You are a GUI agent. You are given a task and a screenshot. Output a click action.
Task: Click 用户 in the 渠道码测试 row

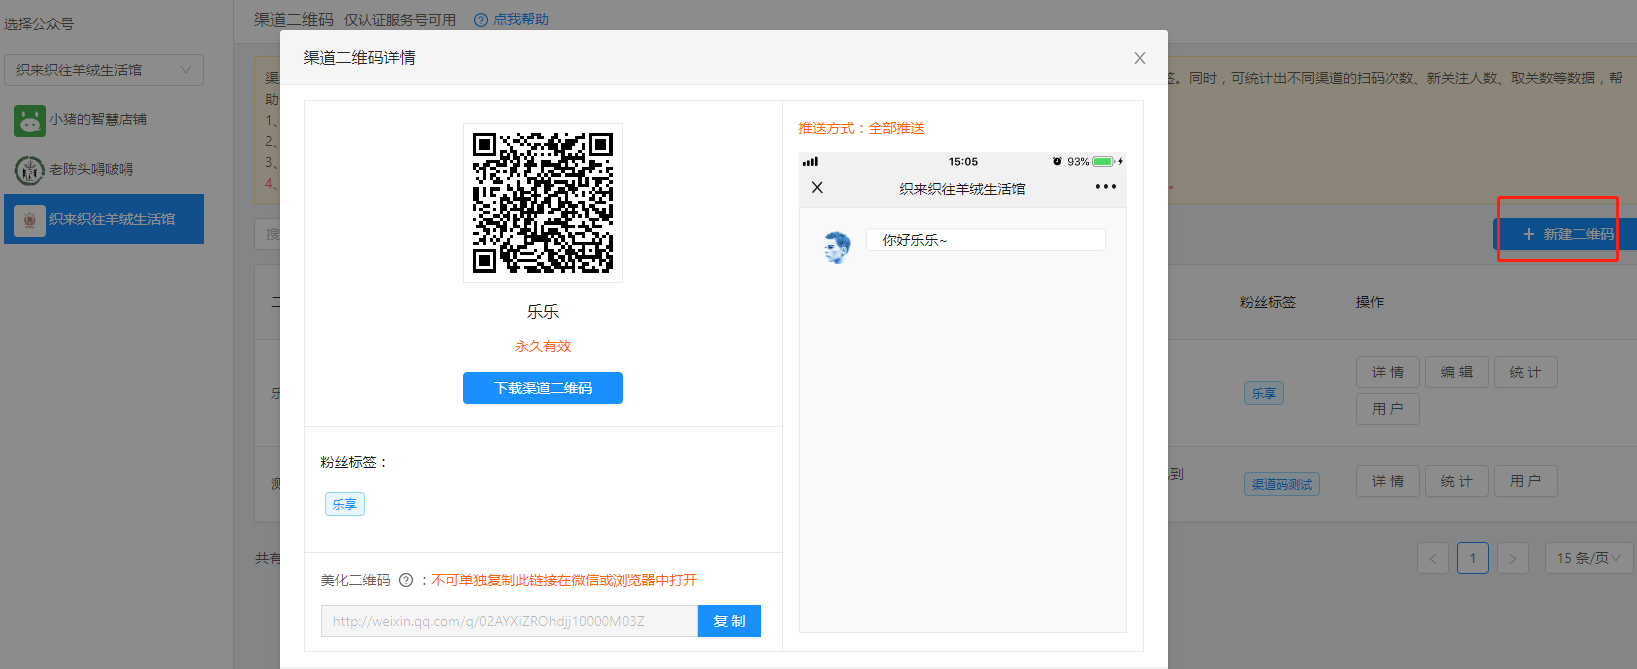pos(1526,481)
